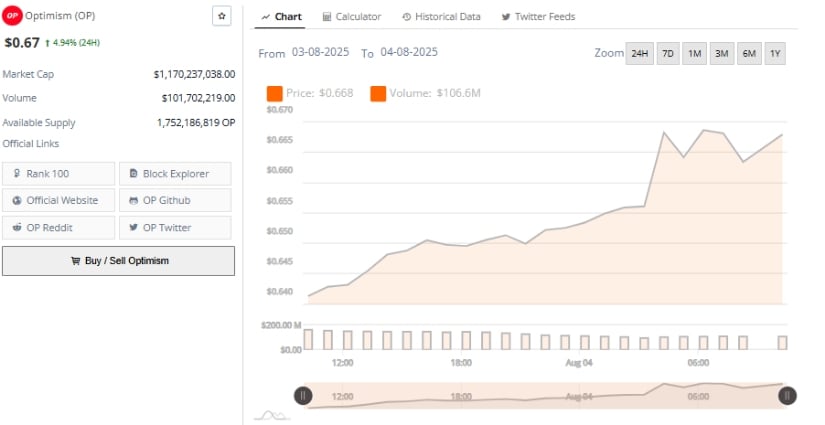The width and height of the screenshot is (825, 425).
Task: Click the 18:00 x-axis label on main chart
Action: point(461,363)
